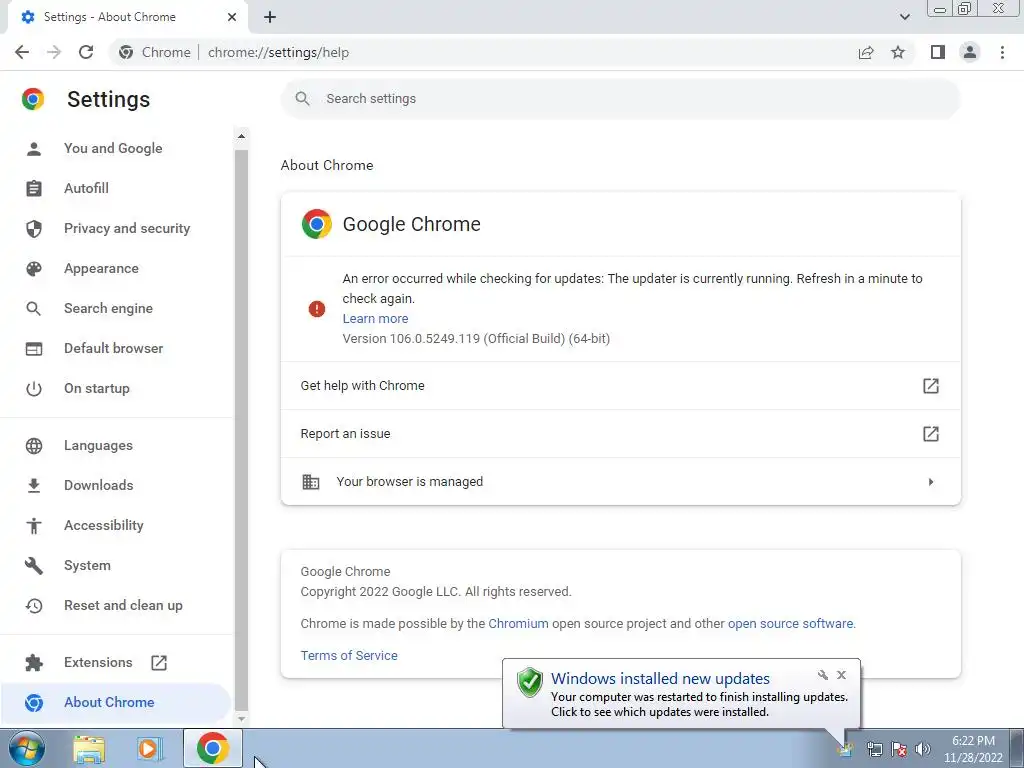Reload the page using the refresh icon
Screen dimensions: 1024x768
click(x=86, y=52)
